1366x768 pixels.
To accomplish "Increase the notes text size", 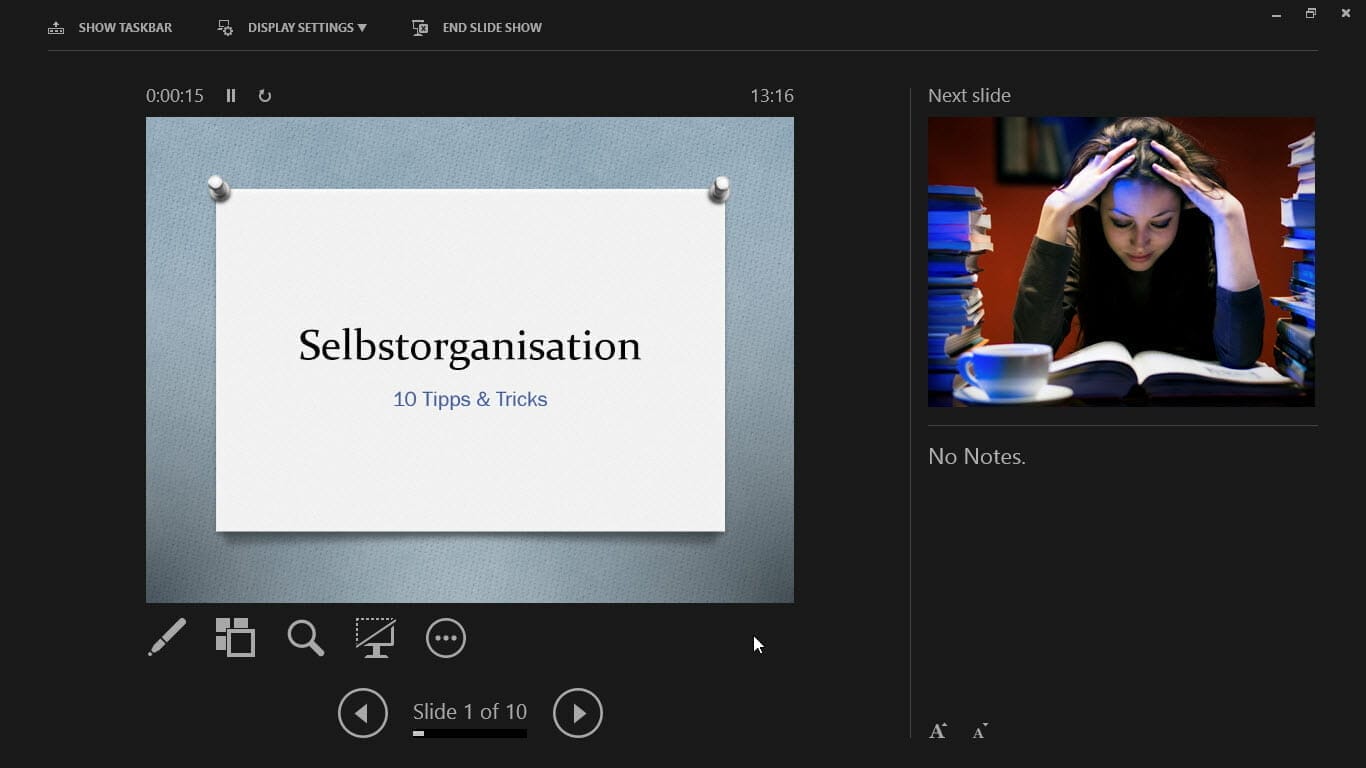I will pyautogui.click(x=937, y=731).
